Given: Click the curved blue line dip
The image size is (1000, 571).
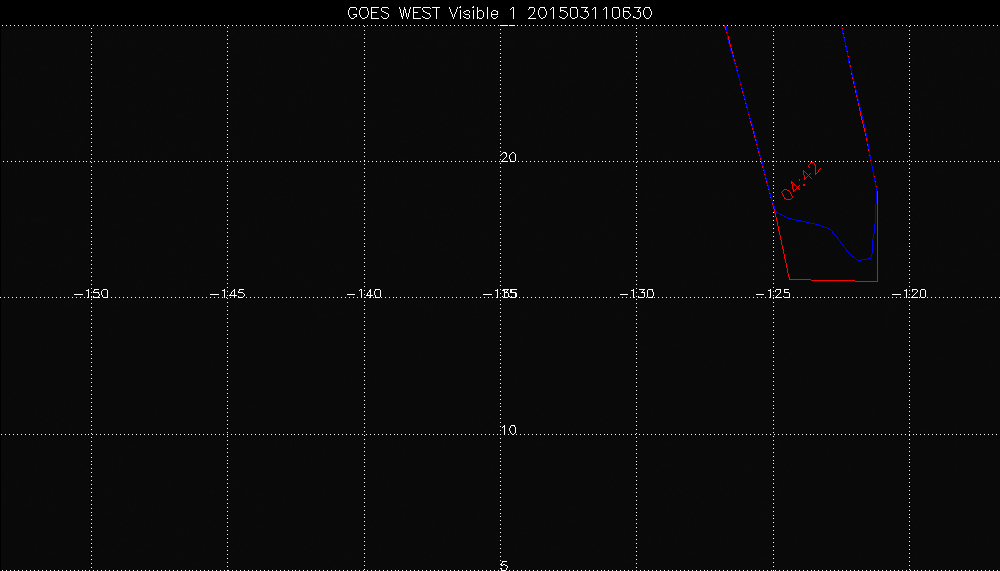Looking at the screenshot, I should pos(859,259).
